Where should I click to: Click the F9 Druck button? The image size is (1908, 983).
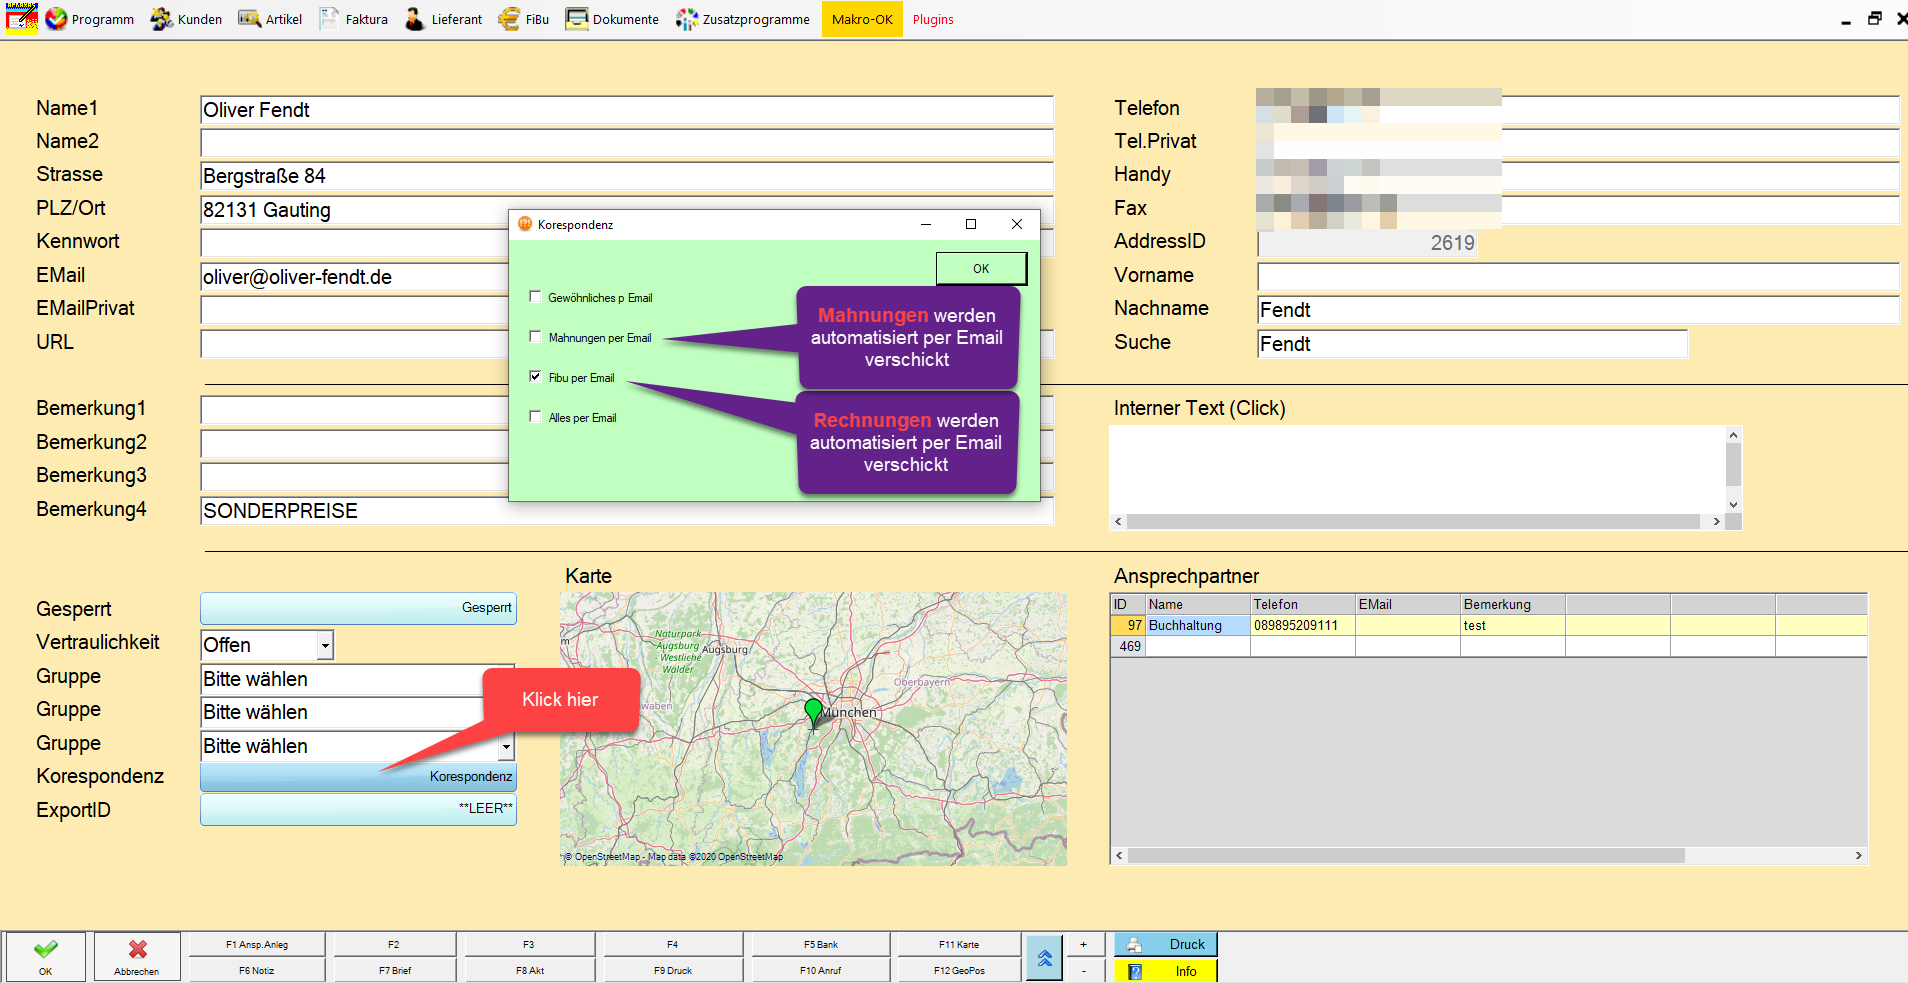click(673, 970)
